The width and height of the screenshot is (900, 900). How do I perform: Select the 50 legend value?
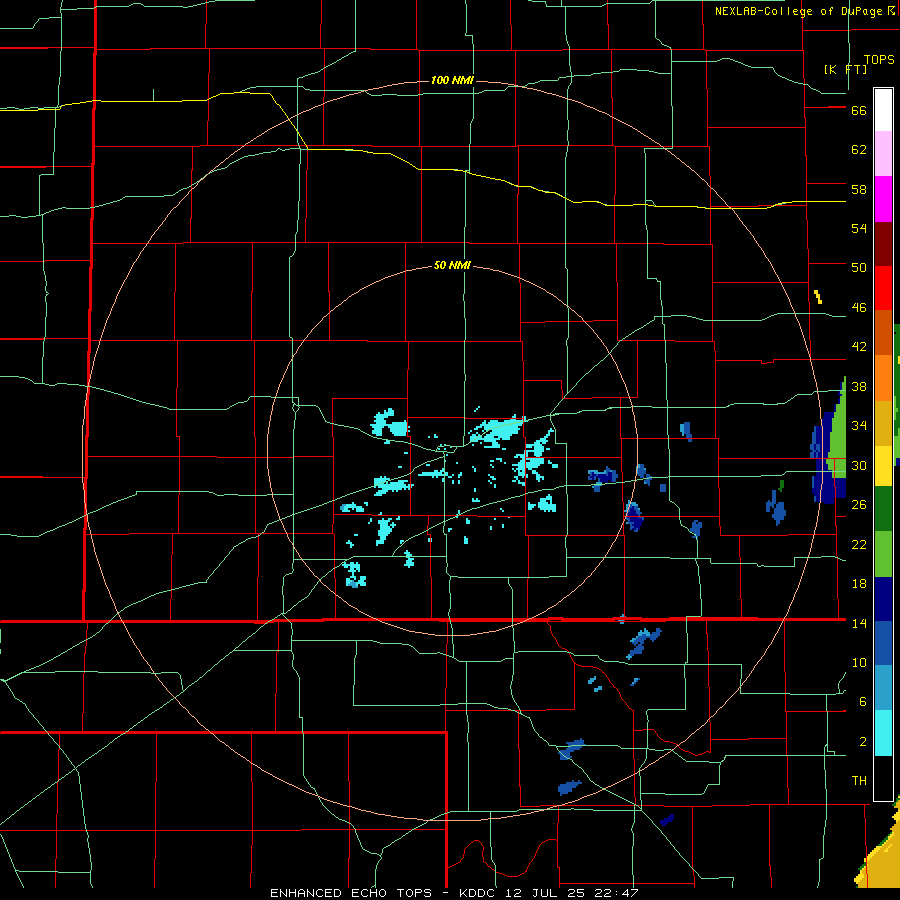point(859,267)
